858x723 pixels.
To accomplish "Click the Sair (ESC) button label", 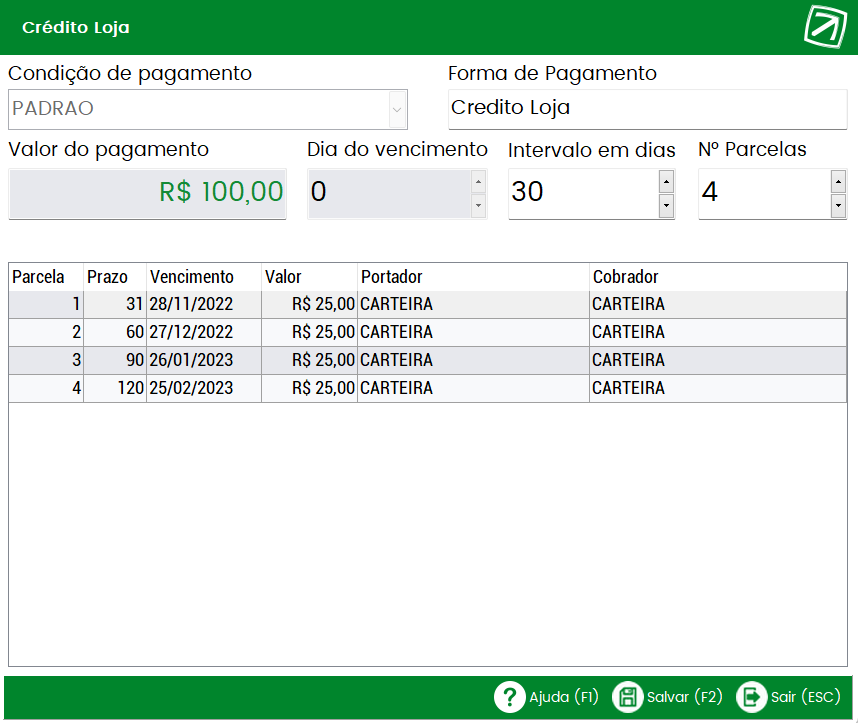I will click(805, 697).
